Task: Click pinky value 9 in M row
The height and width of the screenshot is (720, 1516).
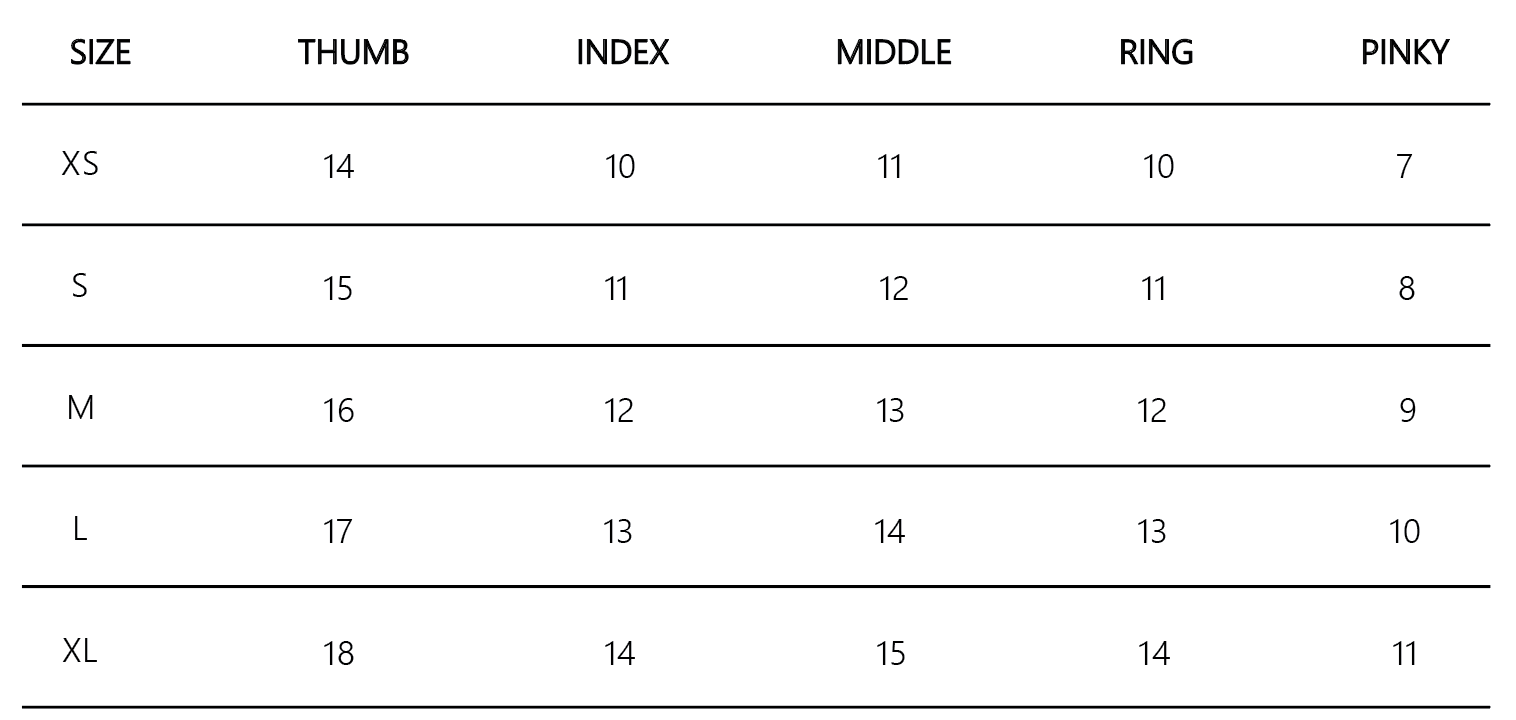Action: [1407, 411]
